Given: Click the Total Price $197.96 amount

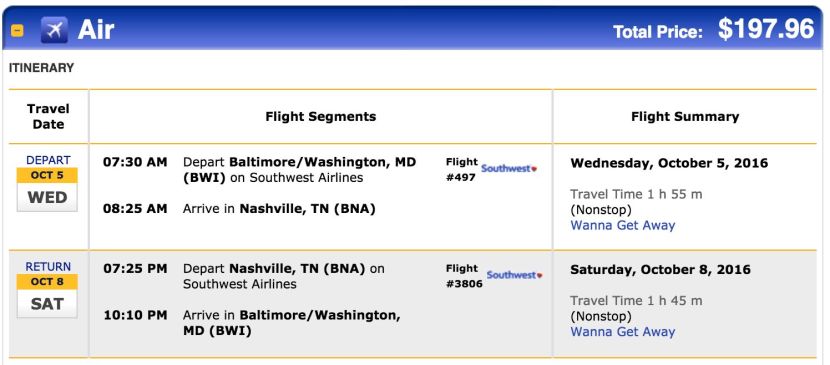Looking at the screenshot, I should click(765, 29).
